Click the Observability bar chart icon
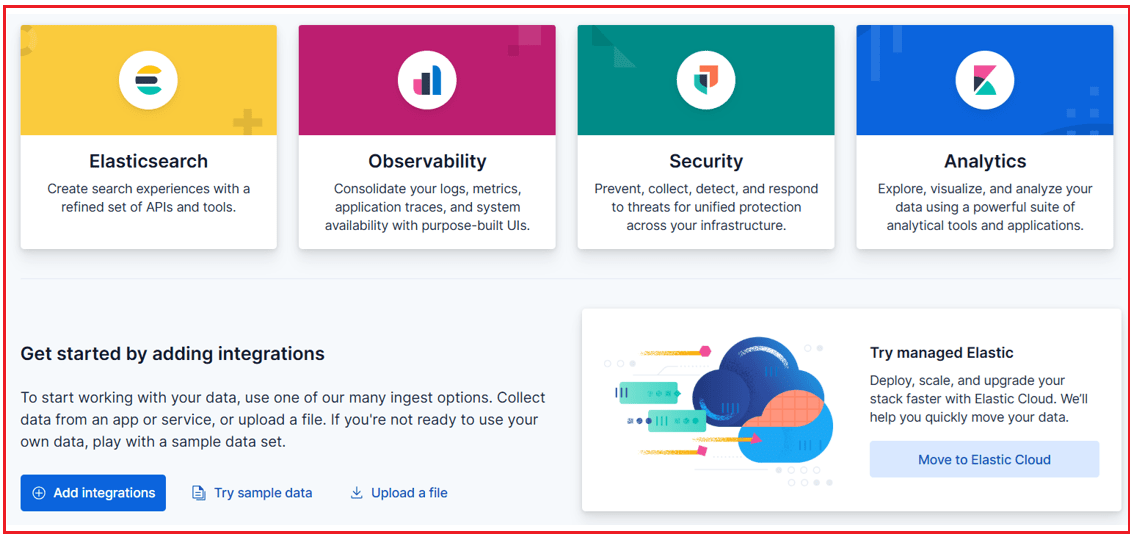Screen dimensions: 1132x538 pos(427,80)
